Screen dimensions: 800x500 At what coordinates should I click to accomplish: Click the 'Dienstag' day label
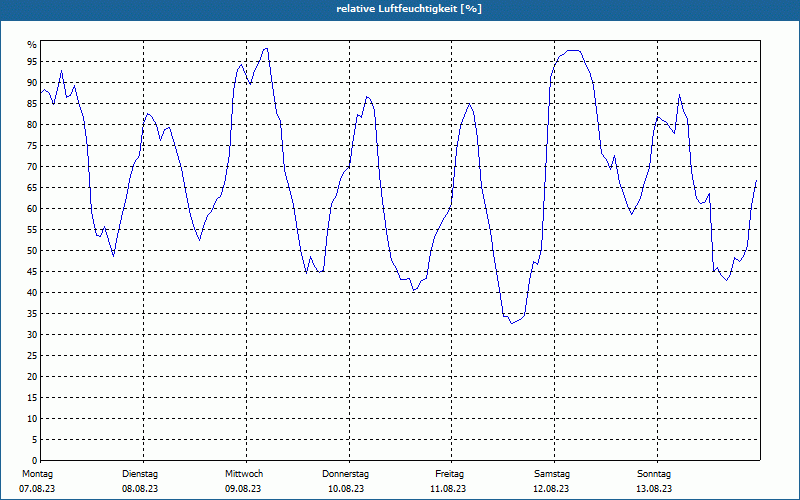pyautogui.click(x=140, y=474)
